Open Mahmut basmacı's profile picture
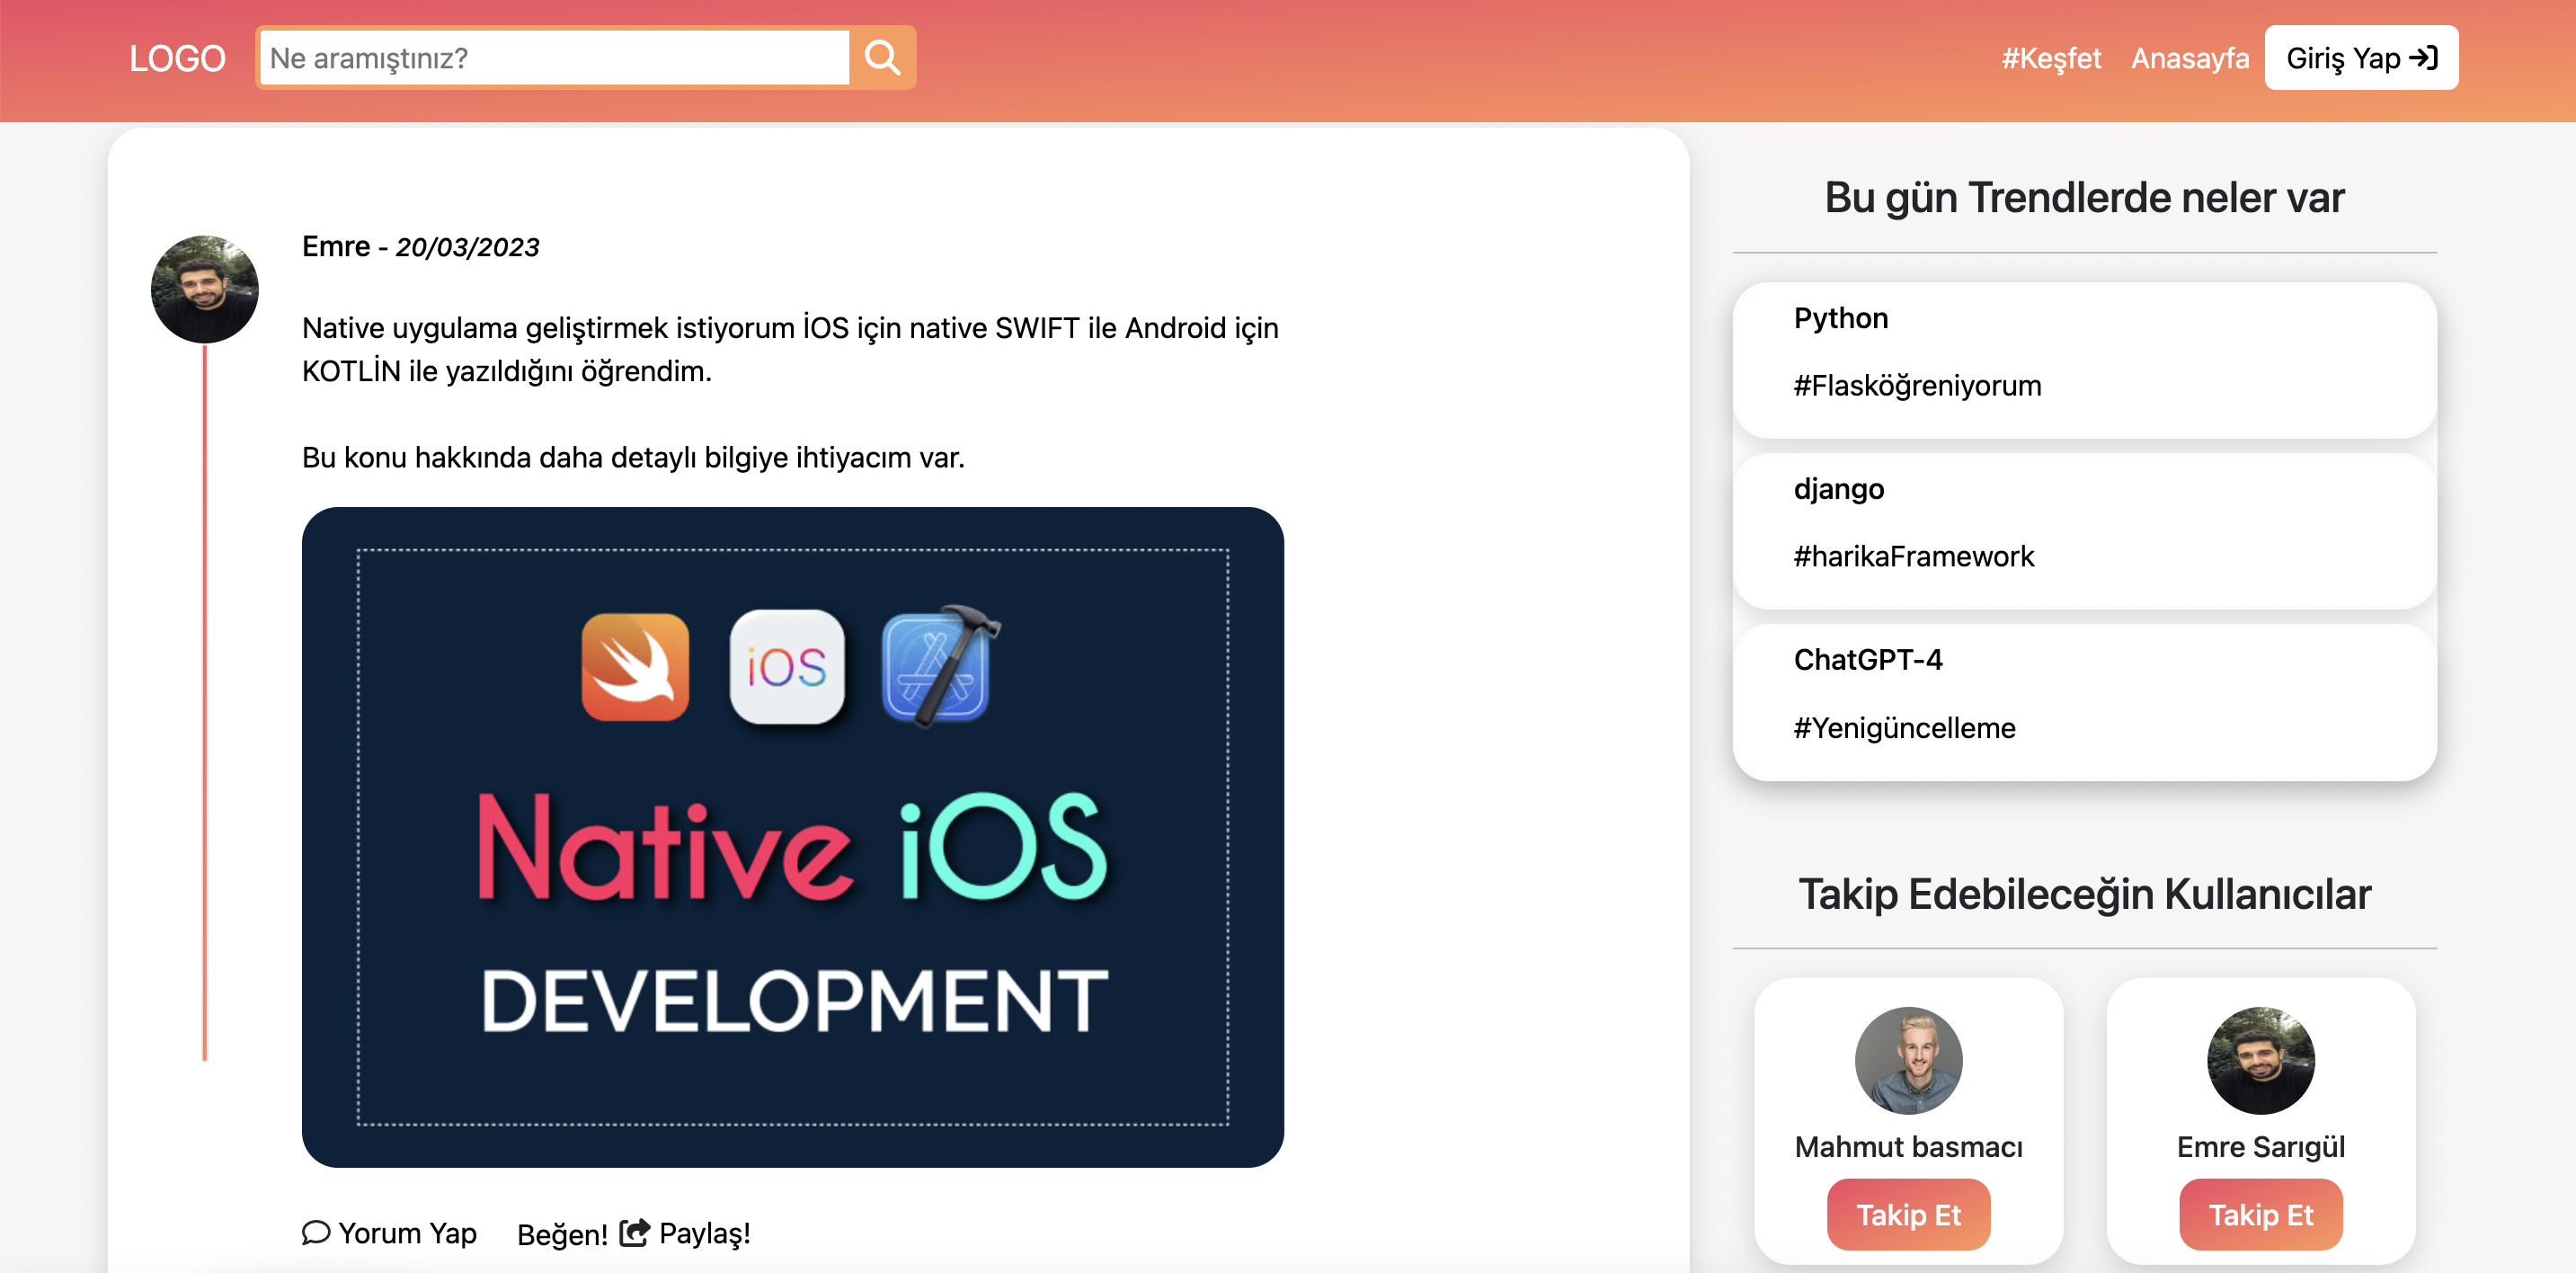This screenshot has width=2576, height=1273. click(1908, 1060)
